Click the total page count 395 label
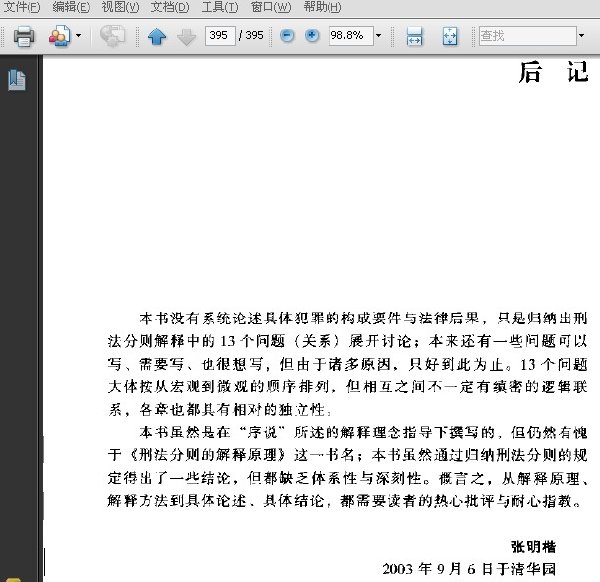This screenshot has width=600, height=582. 254,36
